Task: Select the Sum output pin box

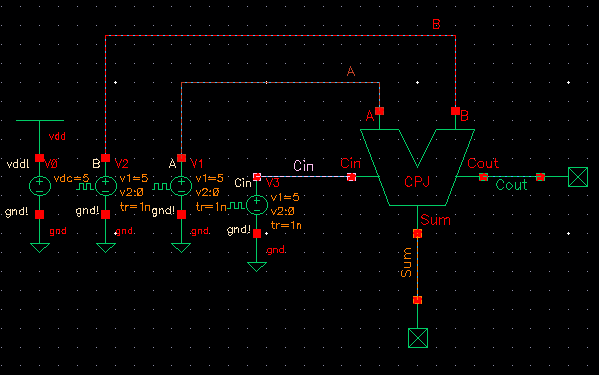Action: tap(418, 338)
